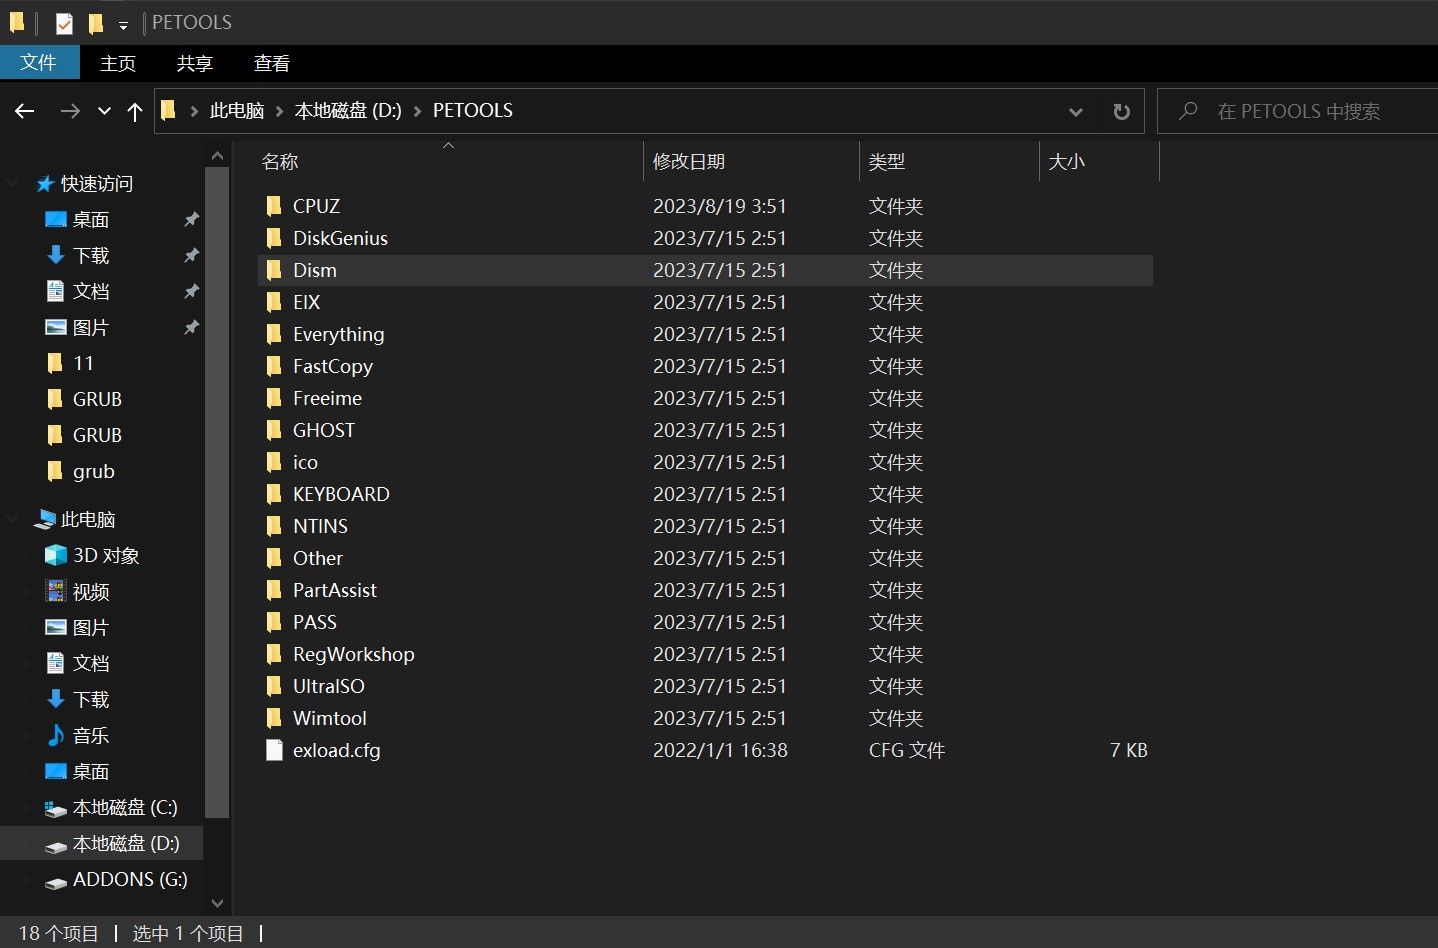Select the NTINS folder

coord(320,526)
